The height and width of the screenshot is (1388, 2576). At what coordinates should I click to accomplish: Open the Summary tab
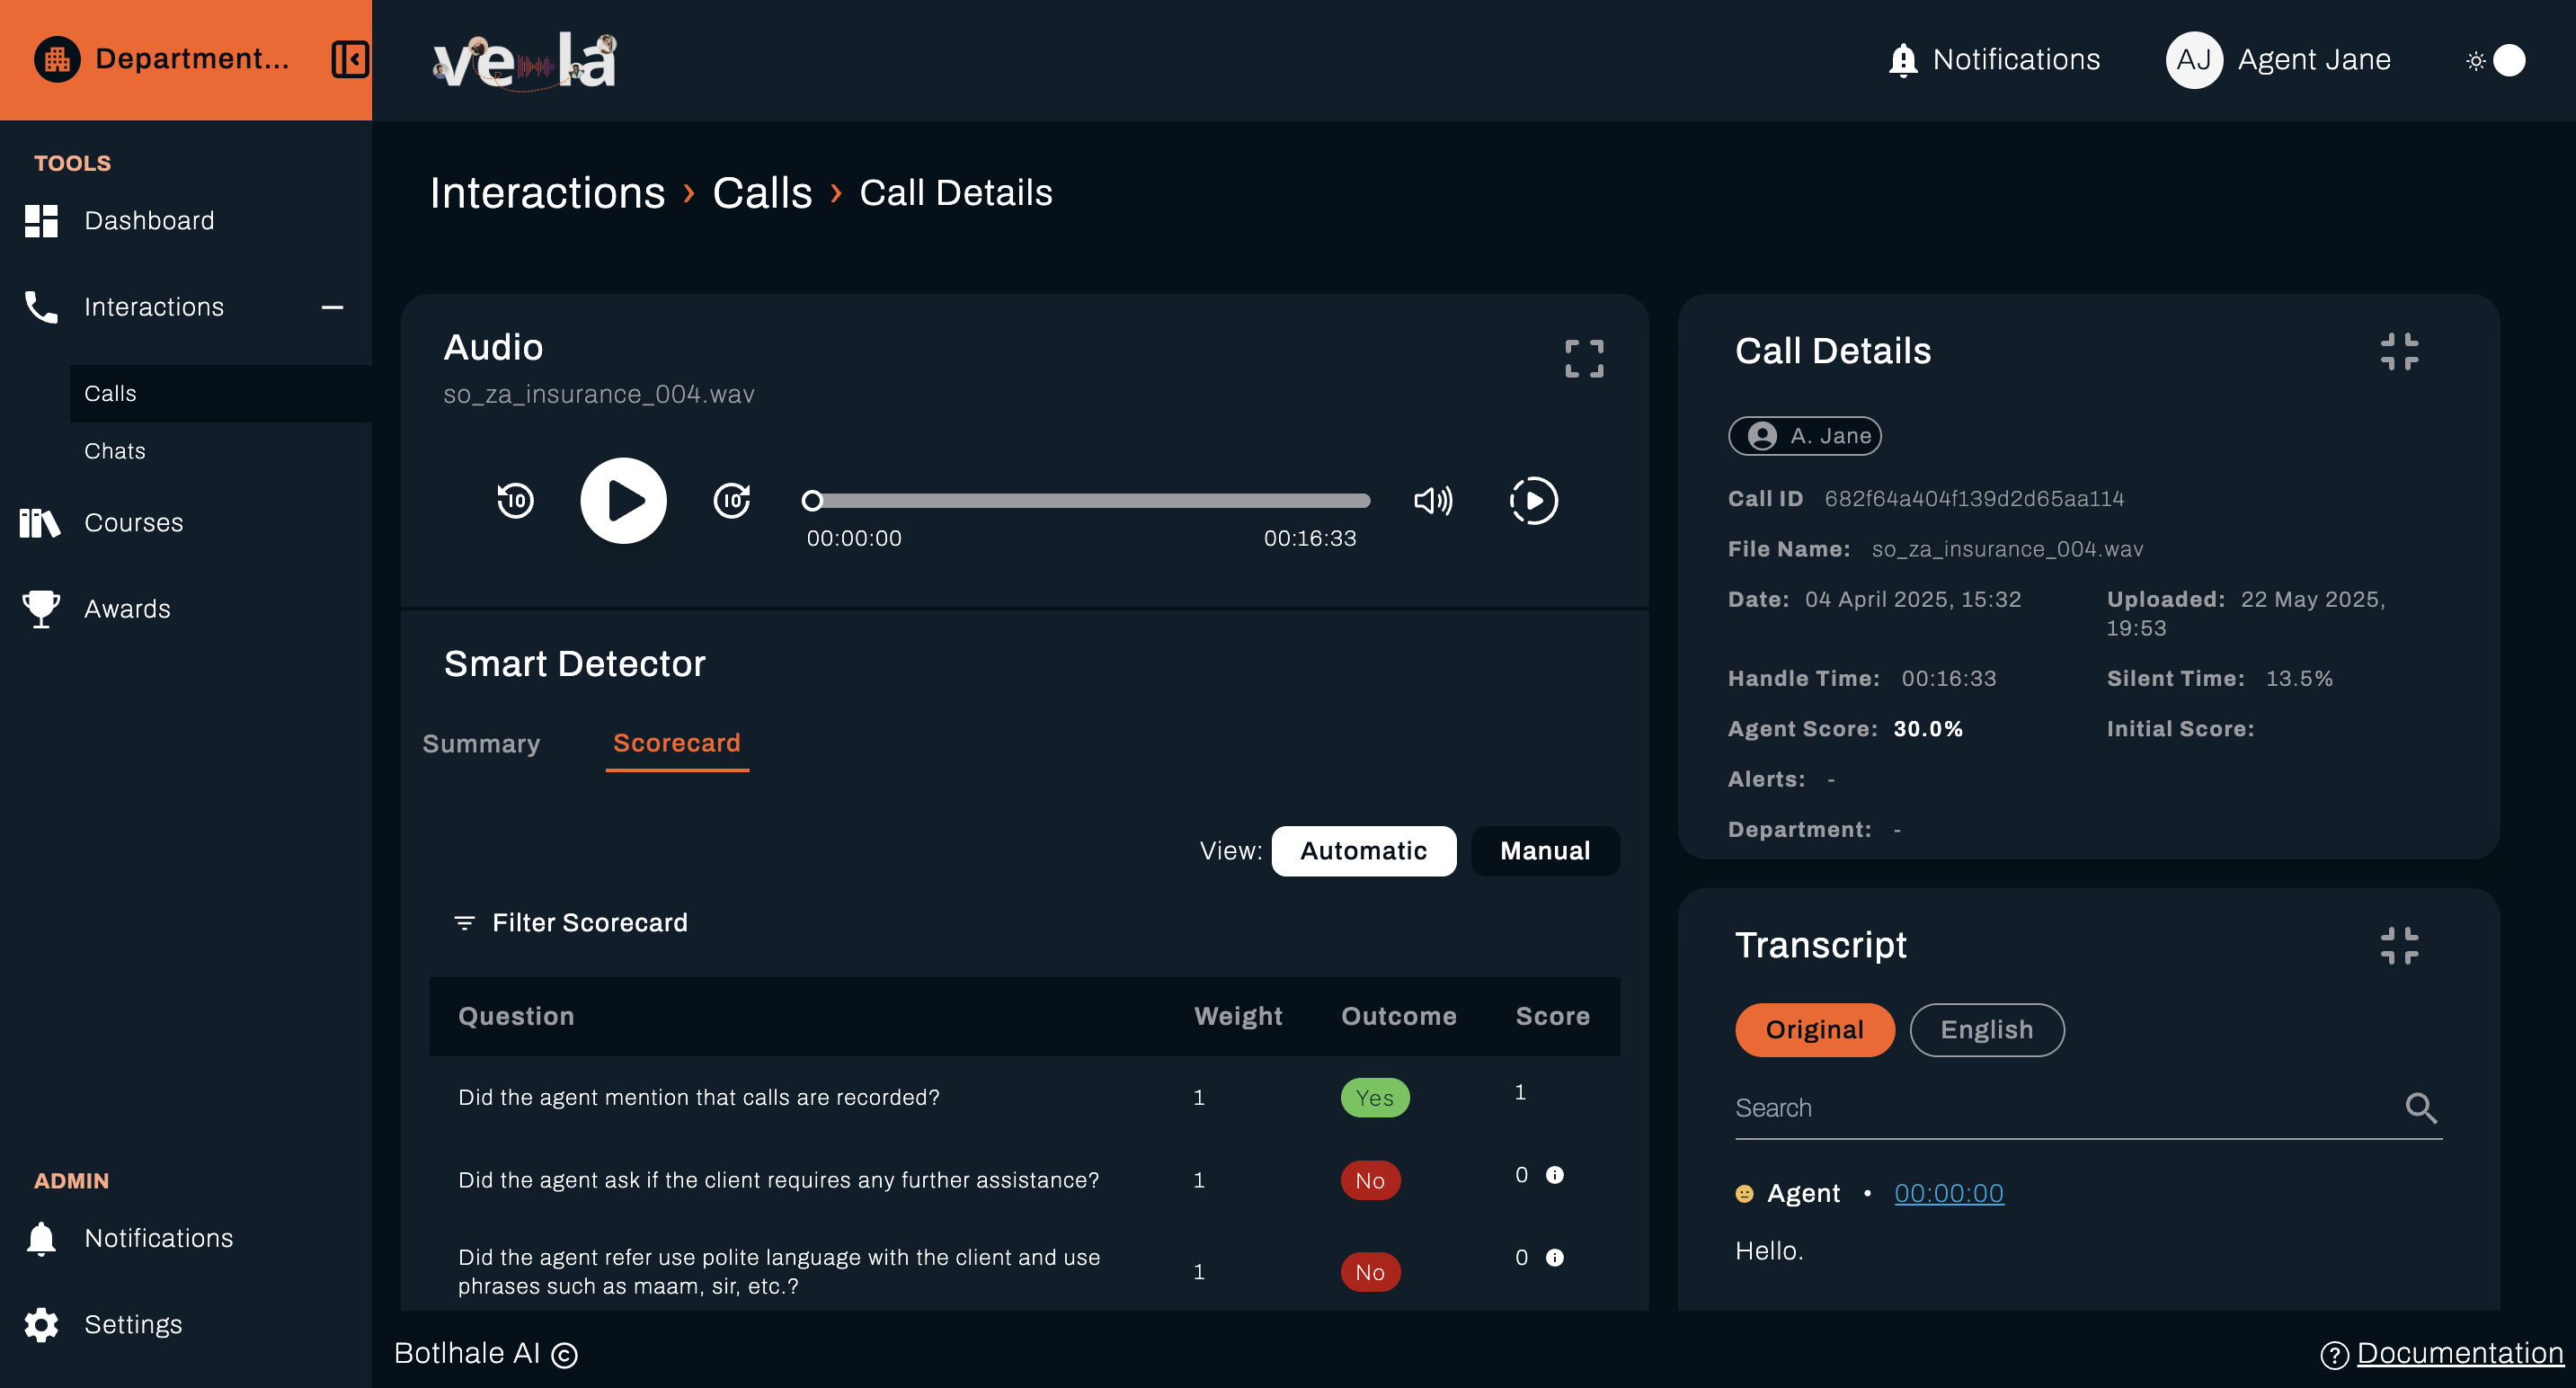tap(481, 743)
